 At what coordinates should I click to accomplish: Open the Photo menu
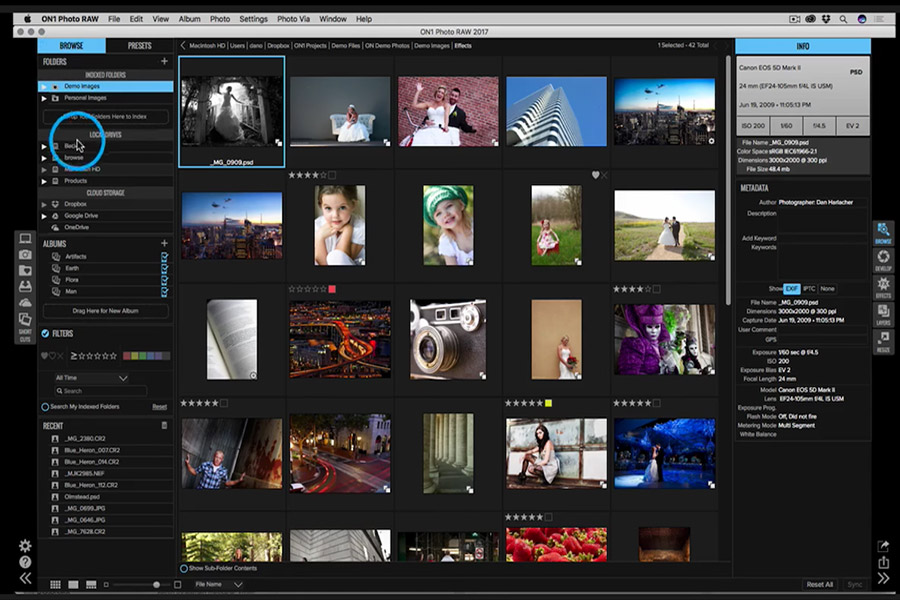(x=219, y=18)
